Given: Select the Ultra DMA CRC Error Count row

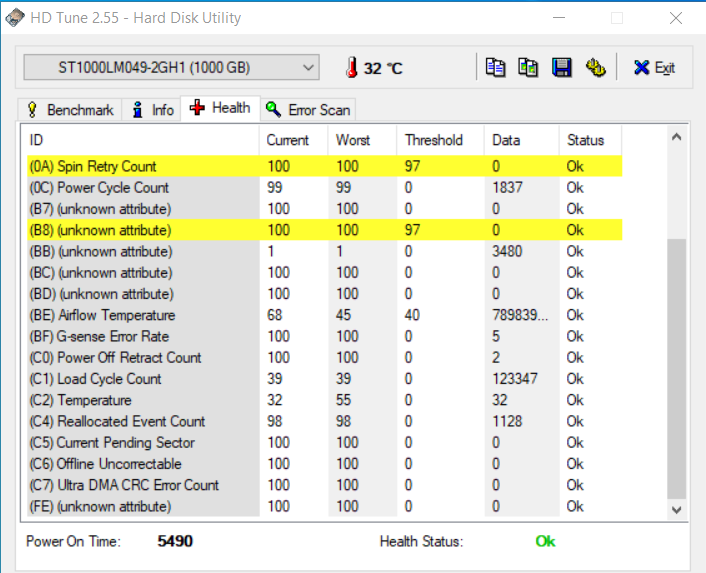Looking at the screenshot, I should pyautogui.click(x=325, y=485).
